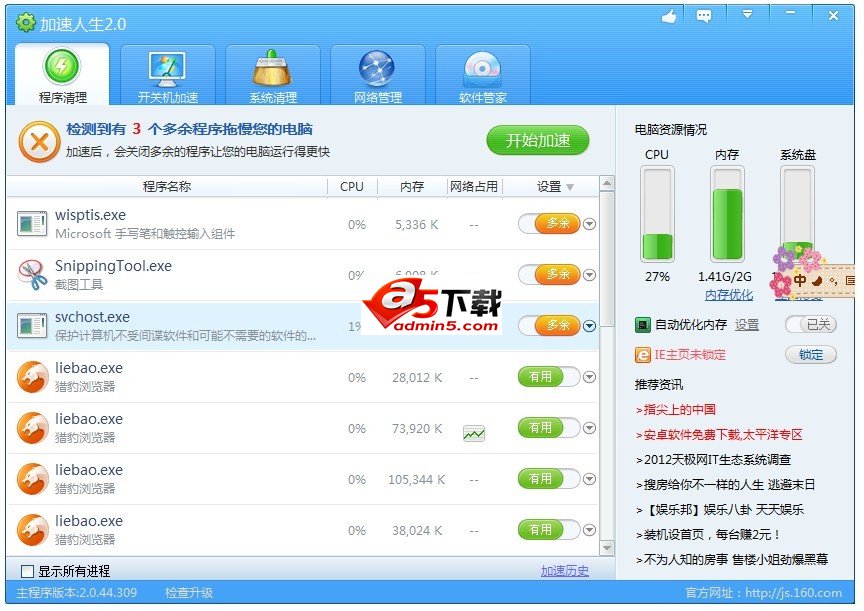Screen dimensions: 864x611
Task: Open the 内存优化 link
Action: [x=728, y=295]
